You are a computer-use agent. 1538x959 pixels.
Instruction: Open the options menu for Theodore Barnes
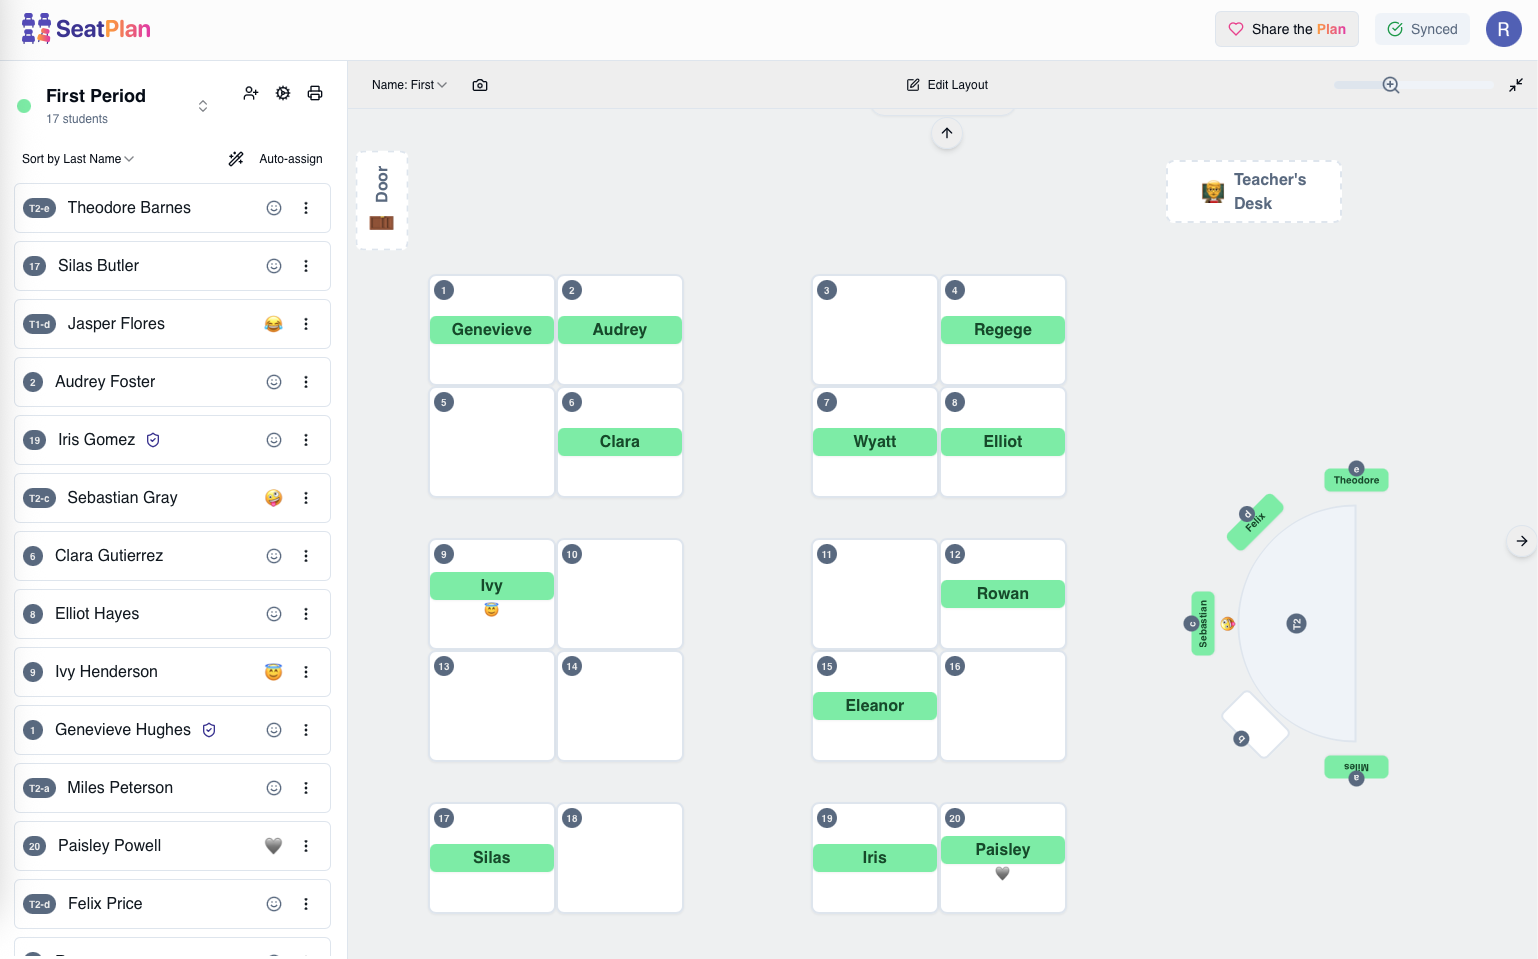(306, 208)
